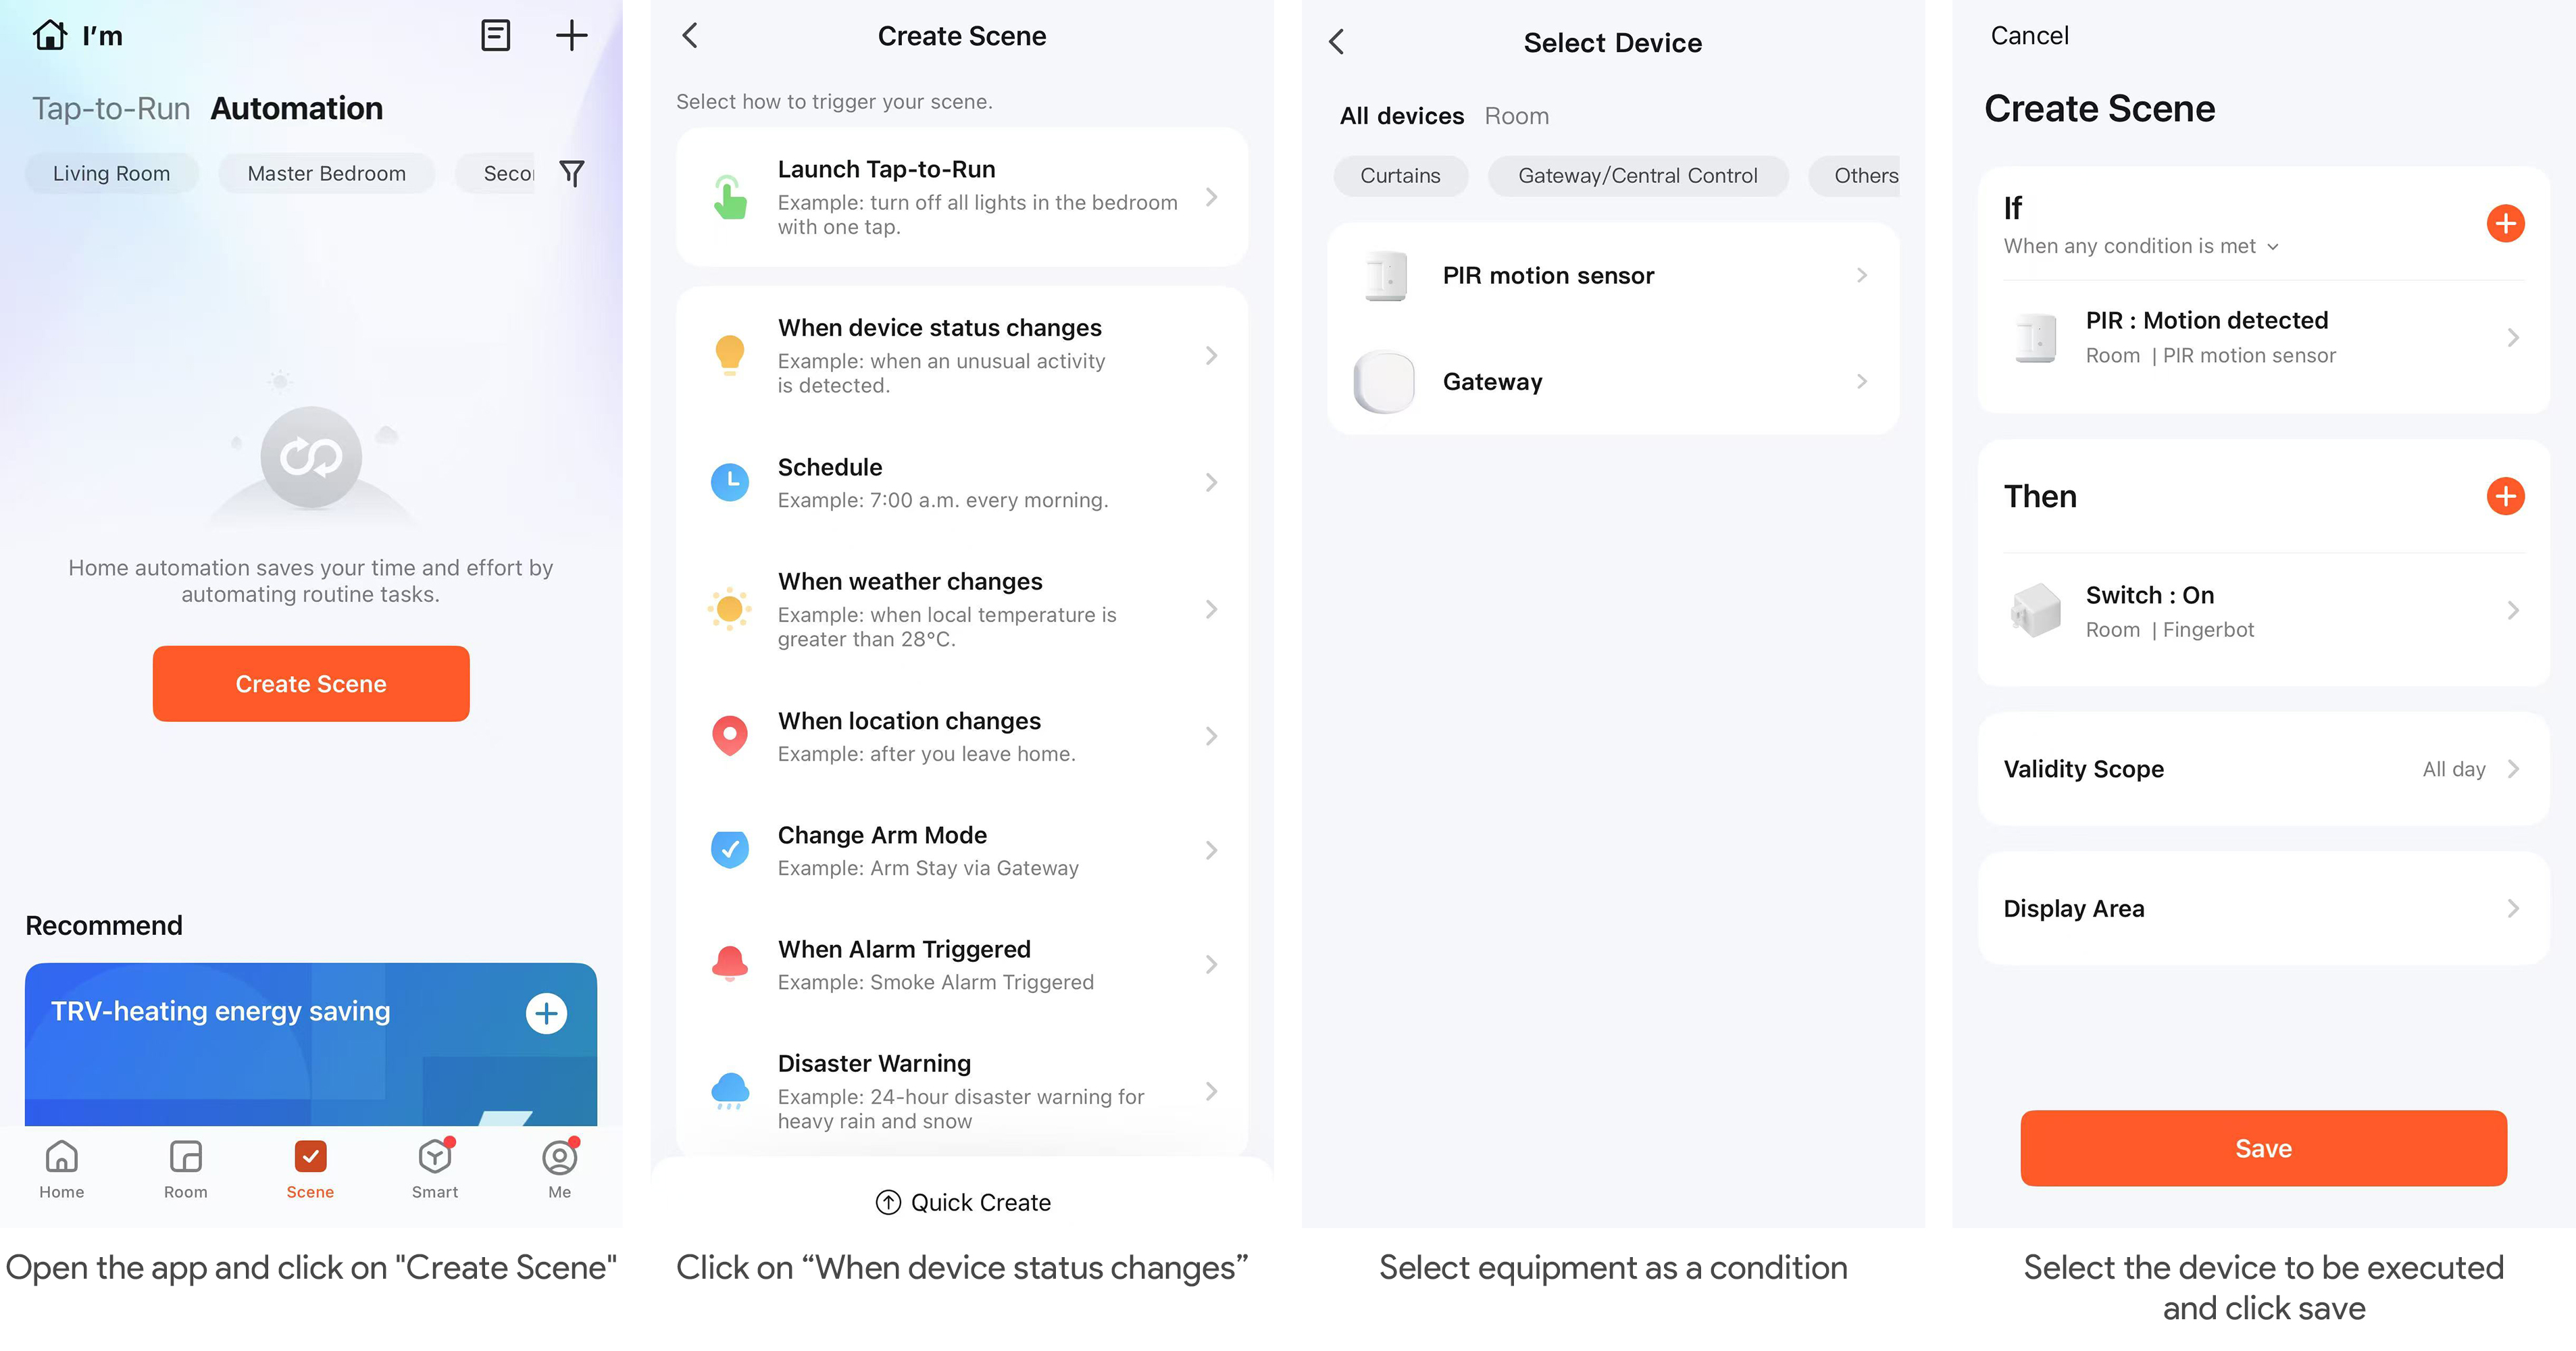This screenshot has height=1351, width=2576.
Task: Open the room filter funnel icon
Action: click(x=572, y=173)
